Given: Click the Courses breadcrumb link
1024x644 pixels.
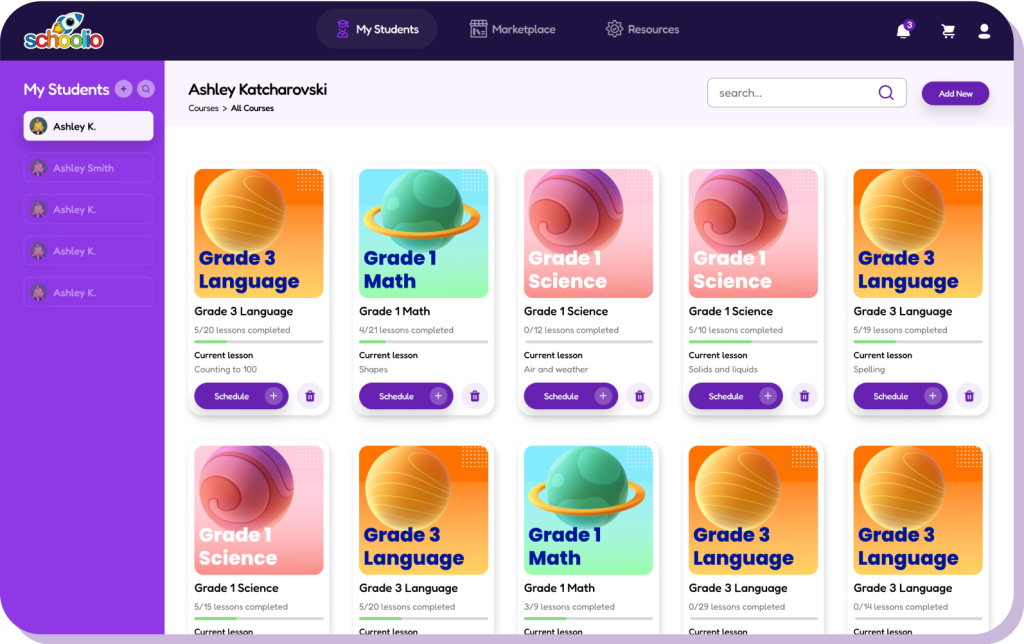Looking at the screenshot, I should (203, 108).
